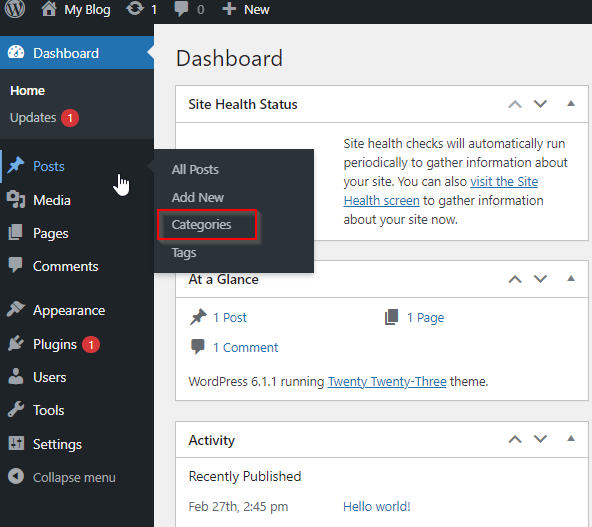Open Twenty Twenty-Three theme link
Viewport: 592px width, 527px height.
[x=387, y=382]
